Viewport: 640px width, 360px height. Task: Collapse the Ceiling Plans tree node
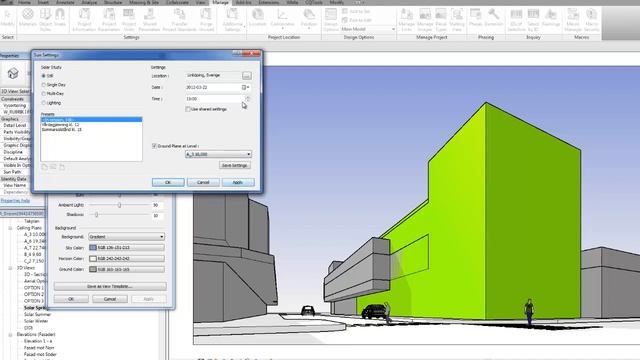point(10,228)
